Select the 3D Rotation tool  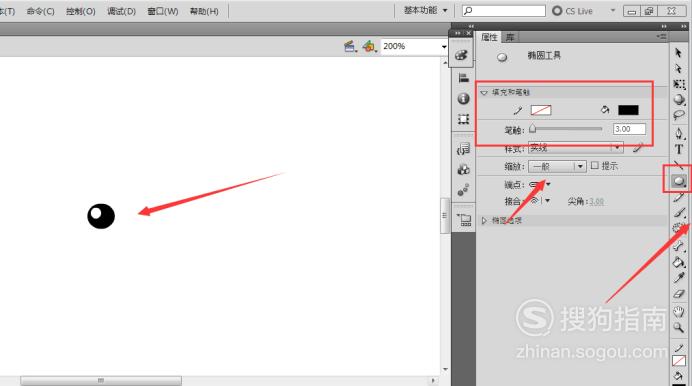tap(679, 99)
